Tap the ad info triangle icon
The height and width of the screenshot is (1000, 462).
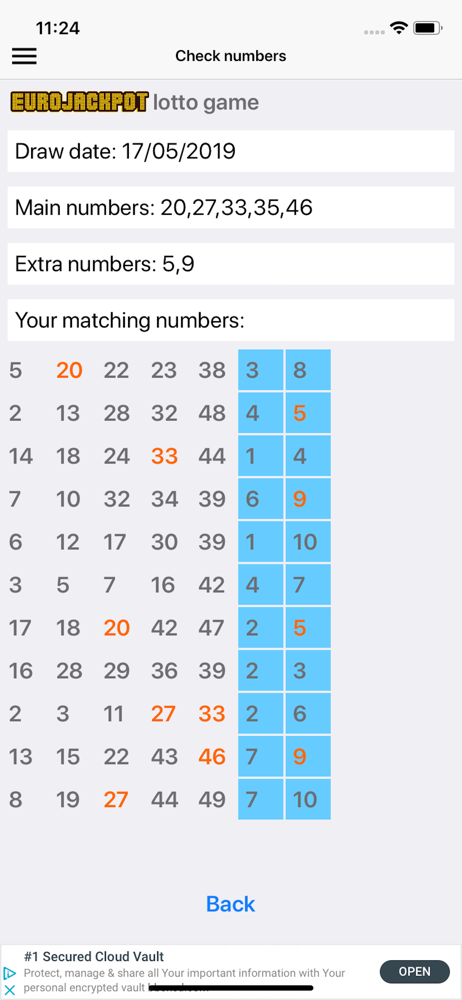[10, 973]
